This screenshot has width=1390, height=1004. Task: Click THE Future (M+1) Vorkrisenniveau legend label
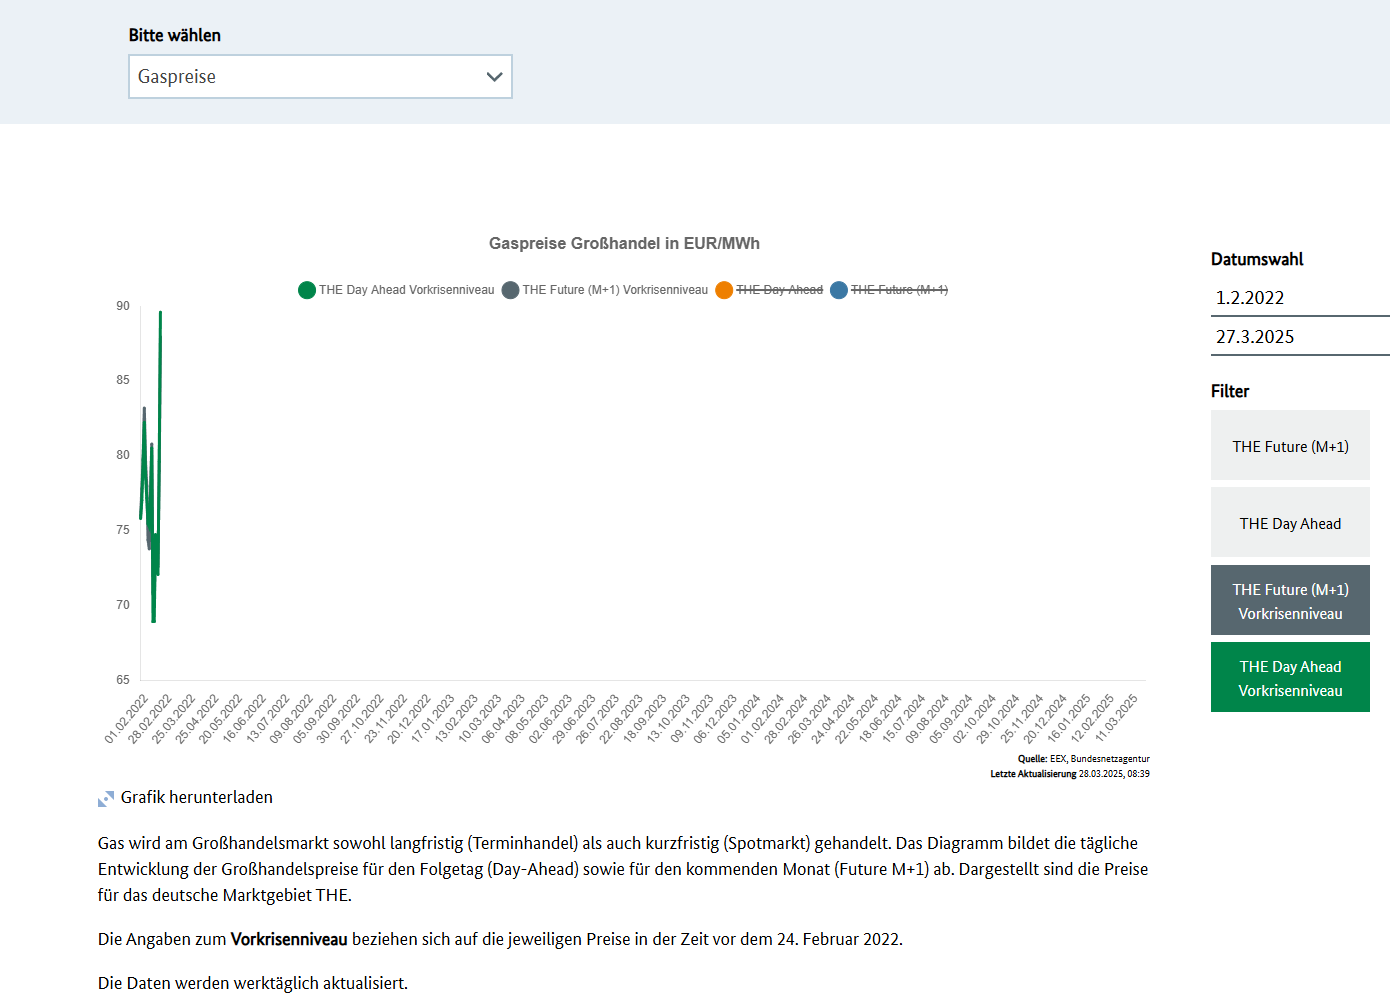tap(615, 290)
